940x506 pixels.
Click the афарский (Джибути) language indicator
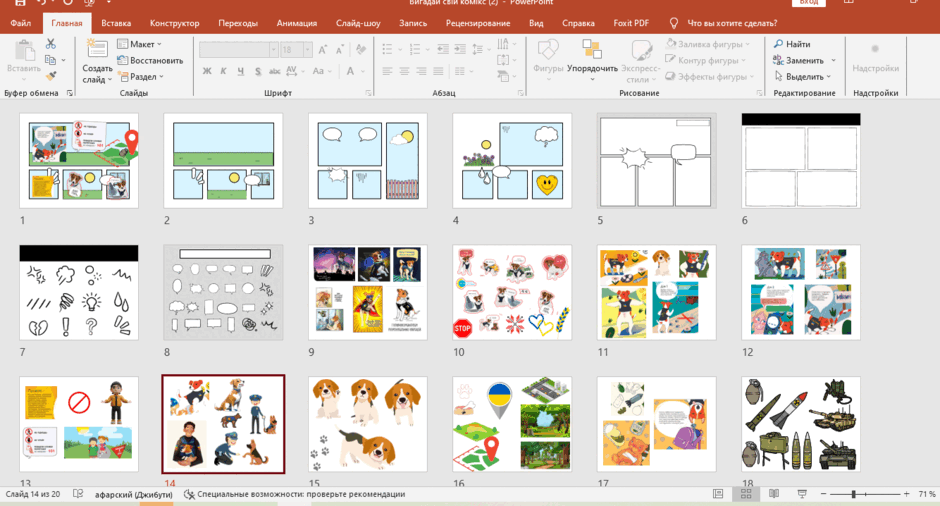tap(134, 494)
